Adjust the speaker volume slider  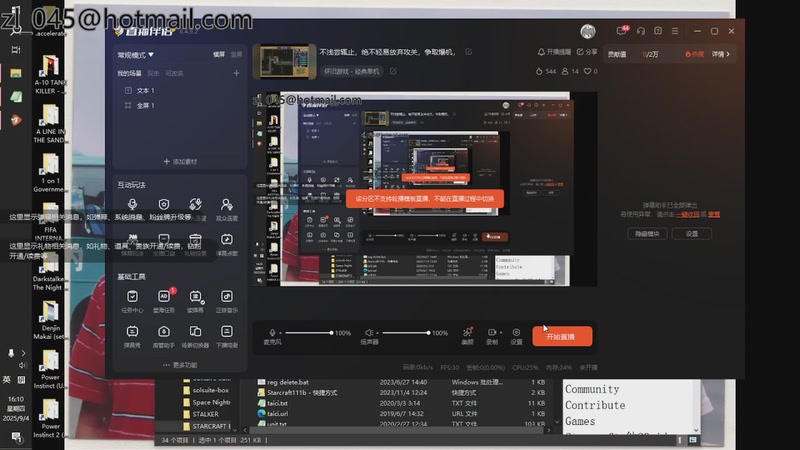(406, 333)
